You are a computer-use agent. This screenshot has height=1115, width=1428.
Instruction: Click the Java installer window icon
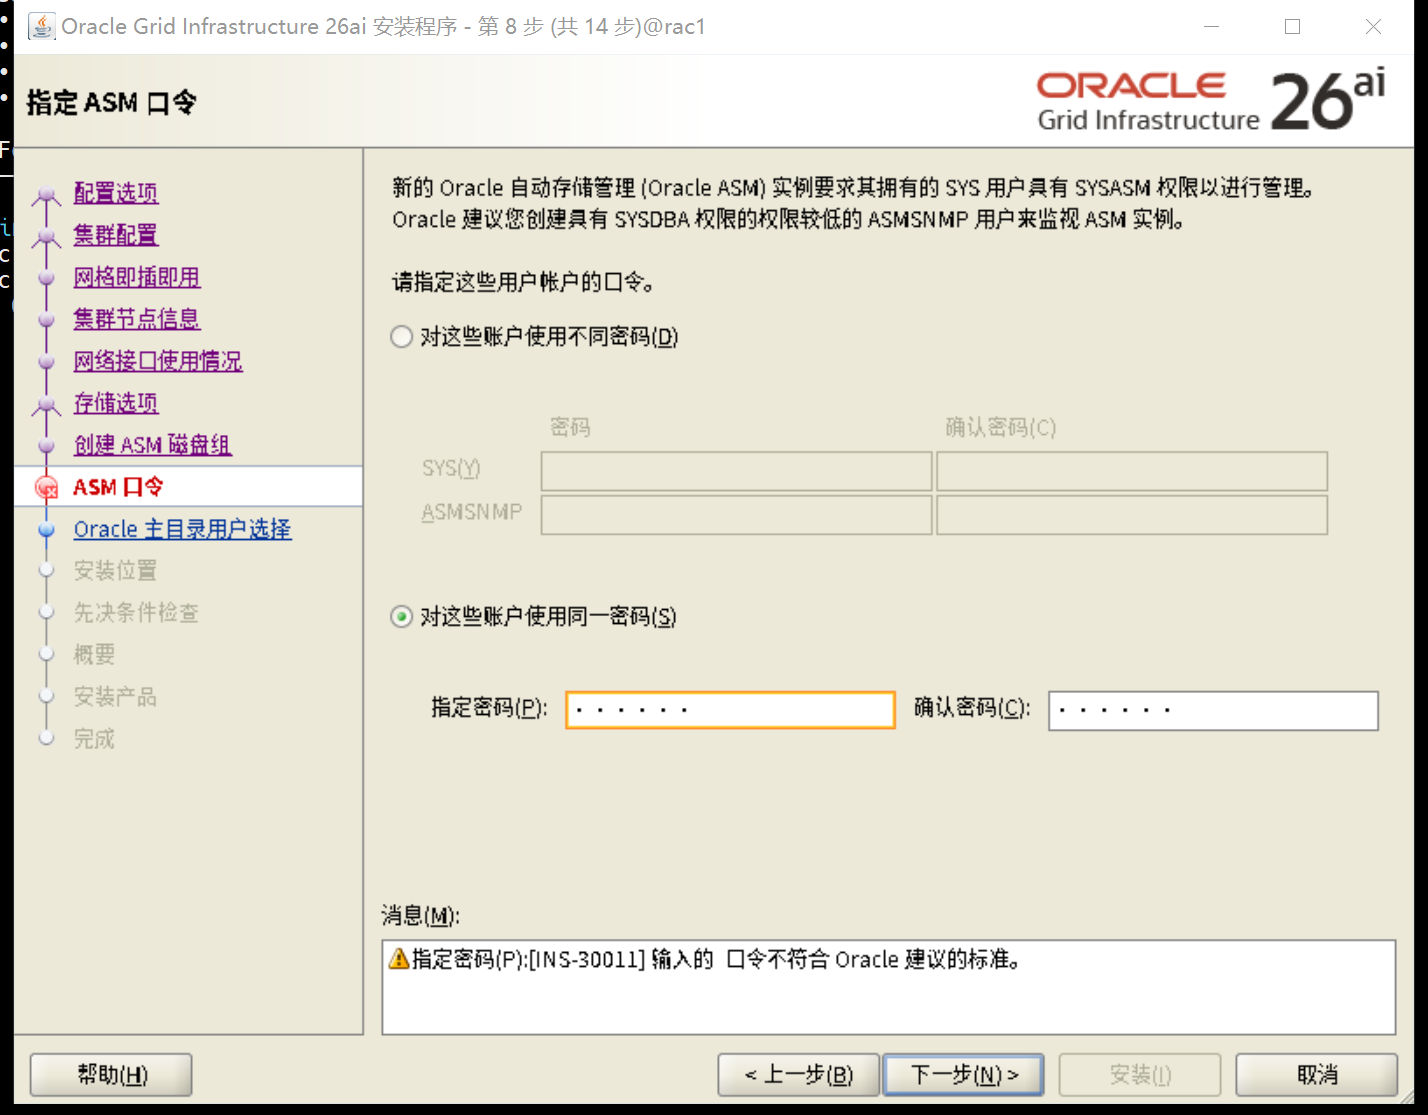[x=42, y=26]
